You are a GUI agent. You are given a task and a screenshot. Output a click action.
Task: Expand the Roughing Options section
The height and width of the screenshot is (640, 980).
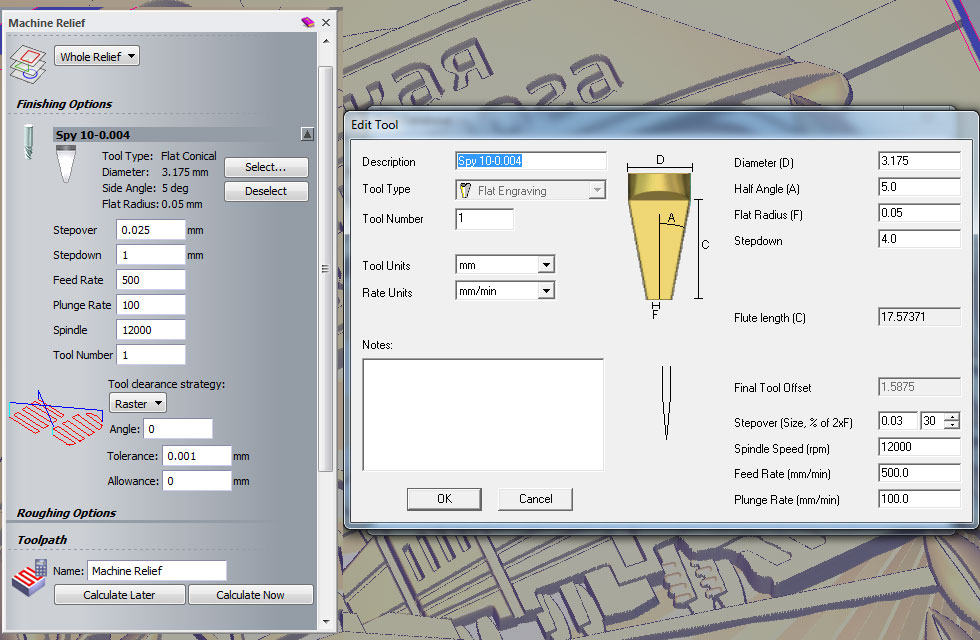pyautogui.click(x=66, y=513)
